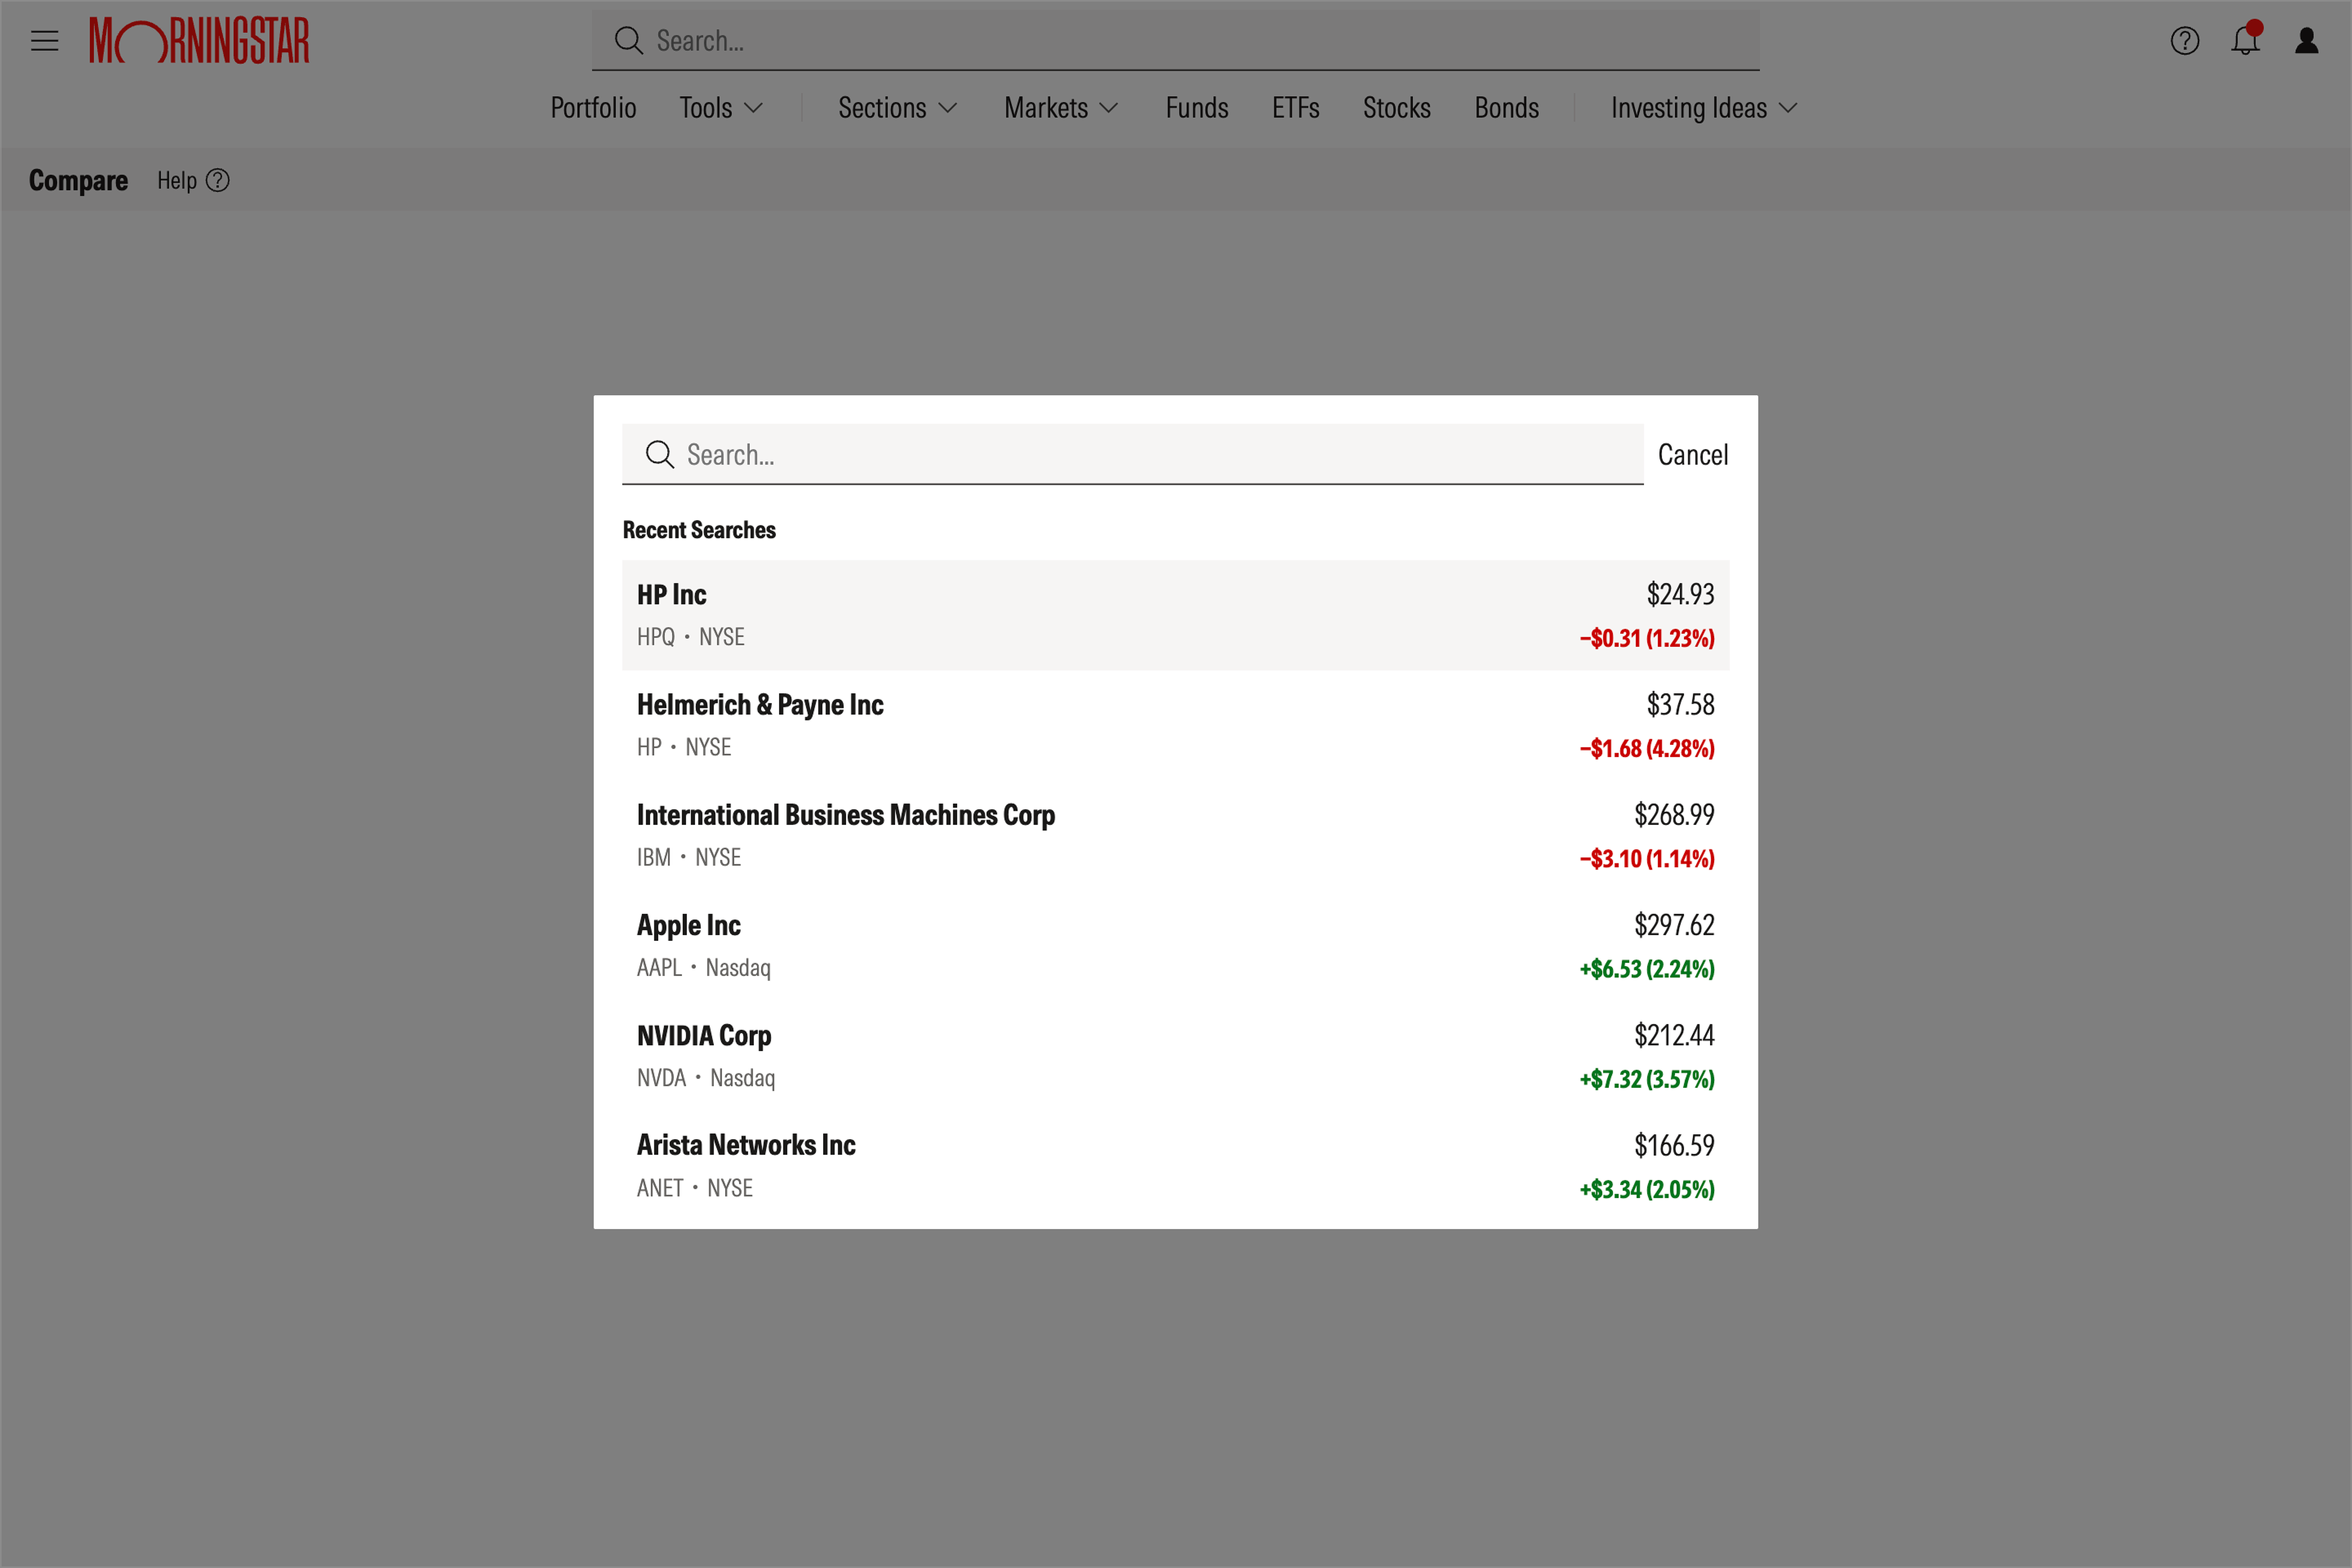Click the −$1.68 (4.28%) change value
Viewport: 2352px width, 1568px height.
point(1647,749)
